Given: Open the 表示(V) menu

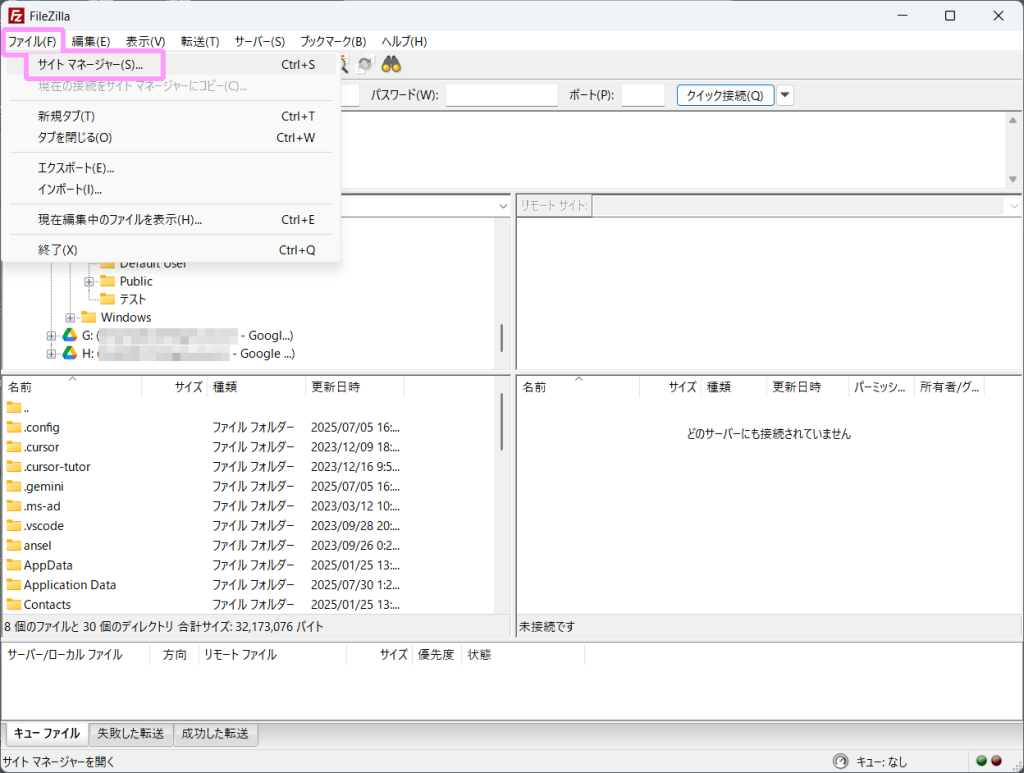Looking at the screenshot, I should tap(145, 41).
